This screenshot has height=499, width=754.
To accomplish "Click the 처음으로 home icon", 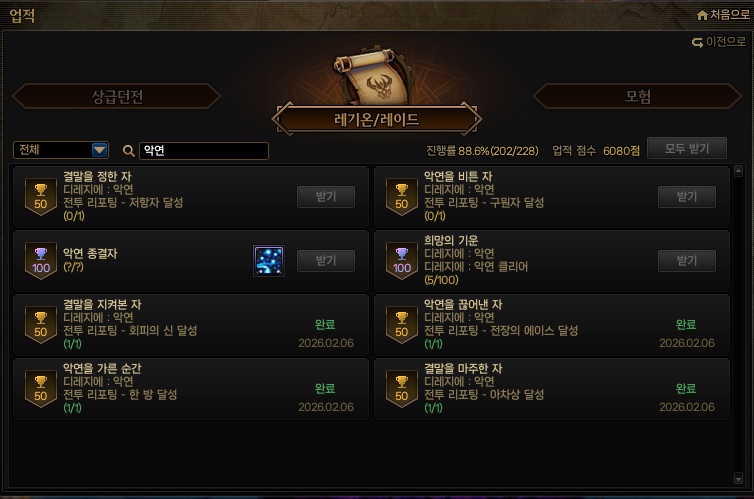I will (x=702, y=15).
